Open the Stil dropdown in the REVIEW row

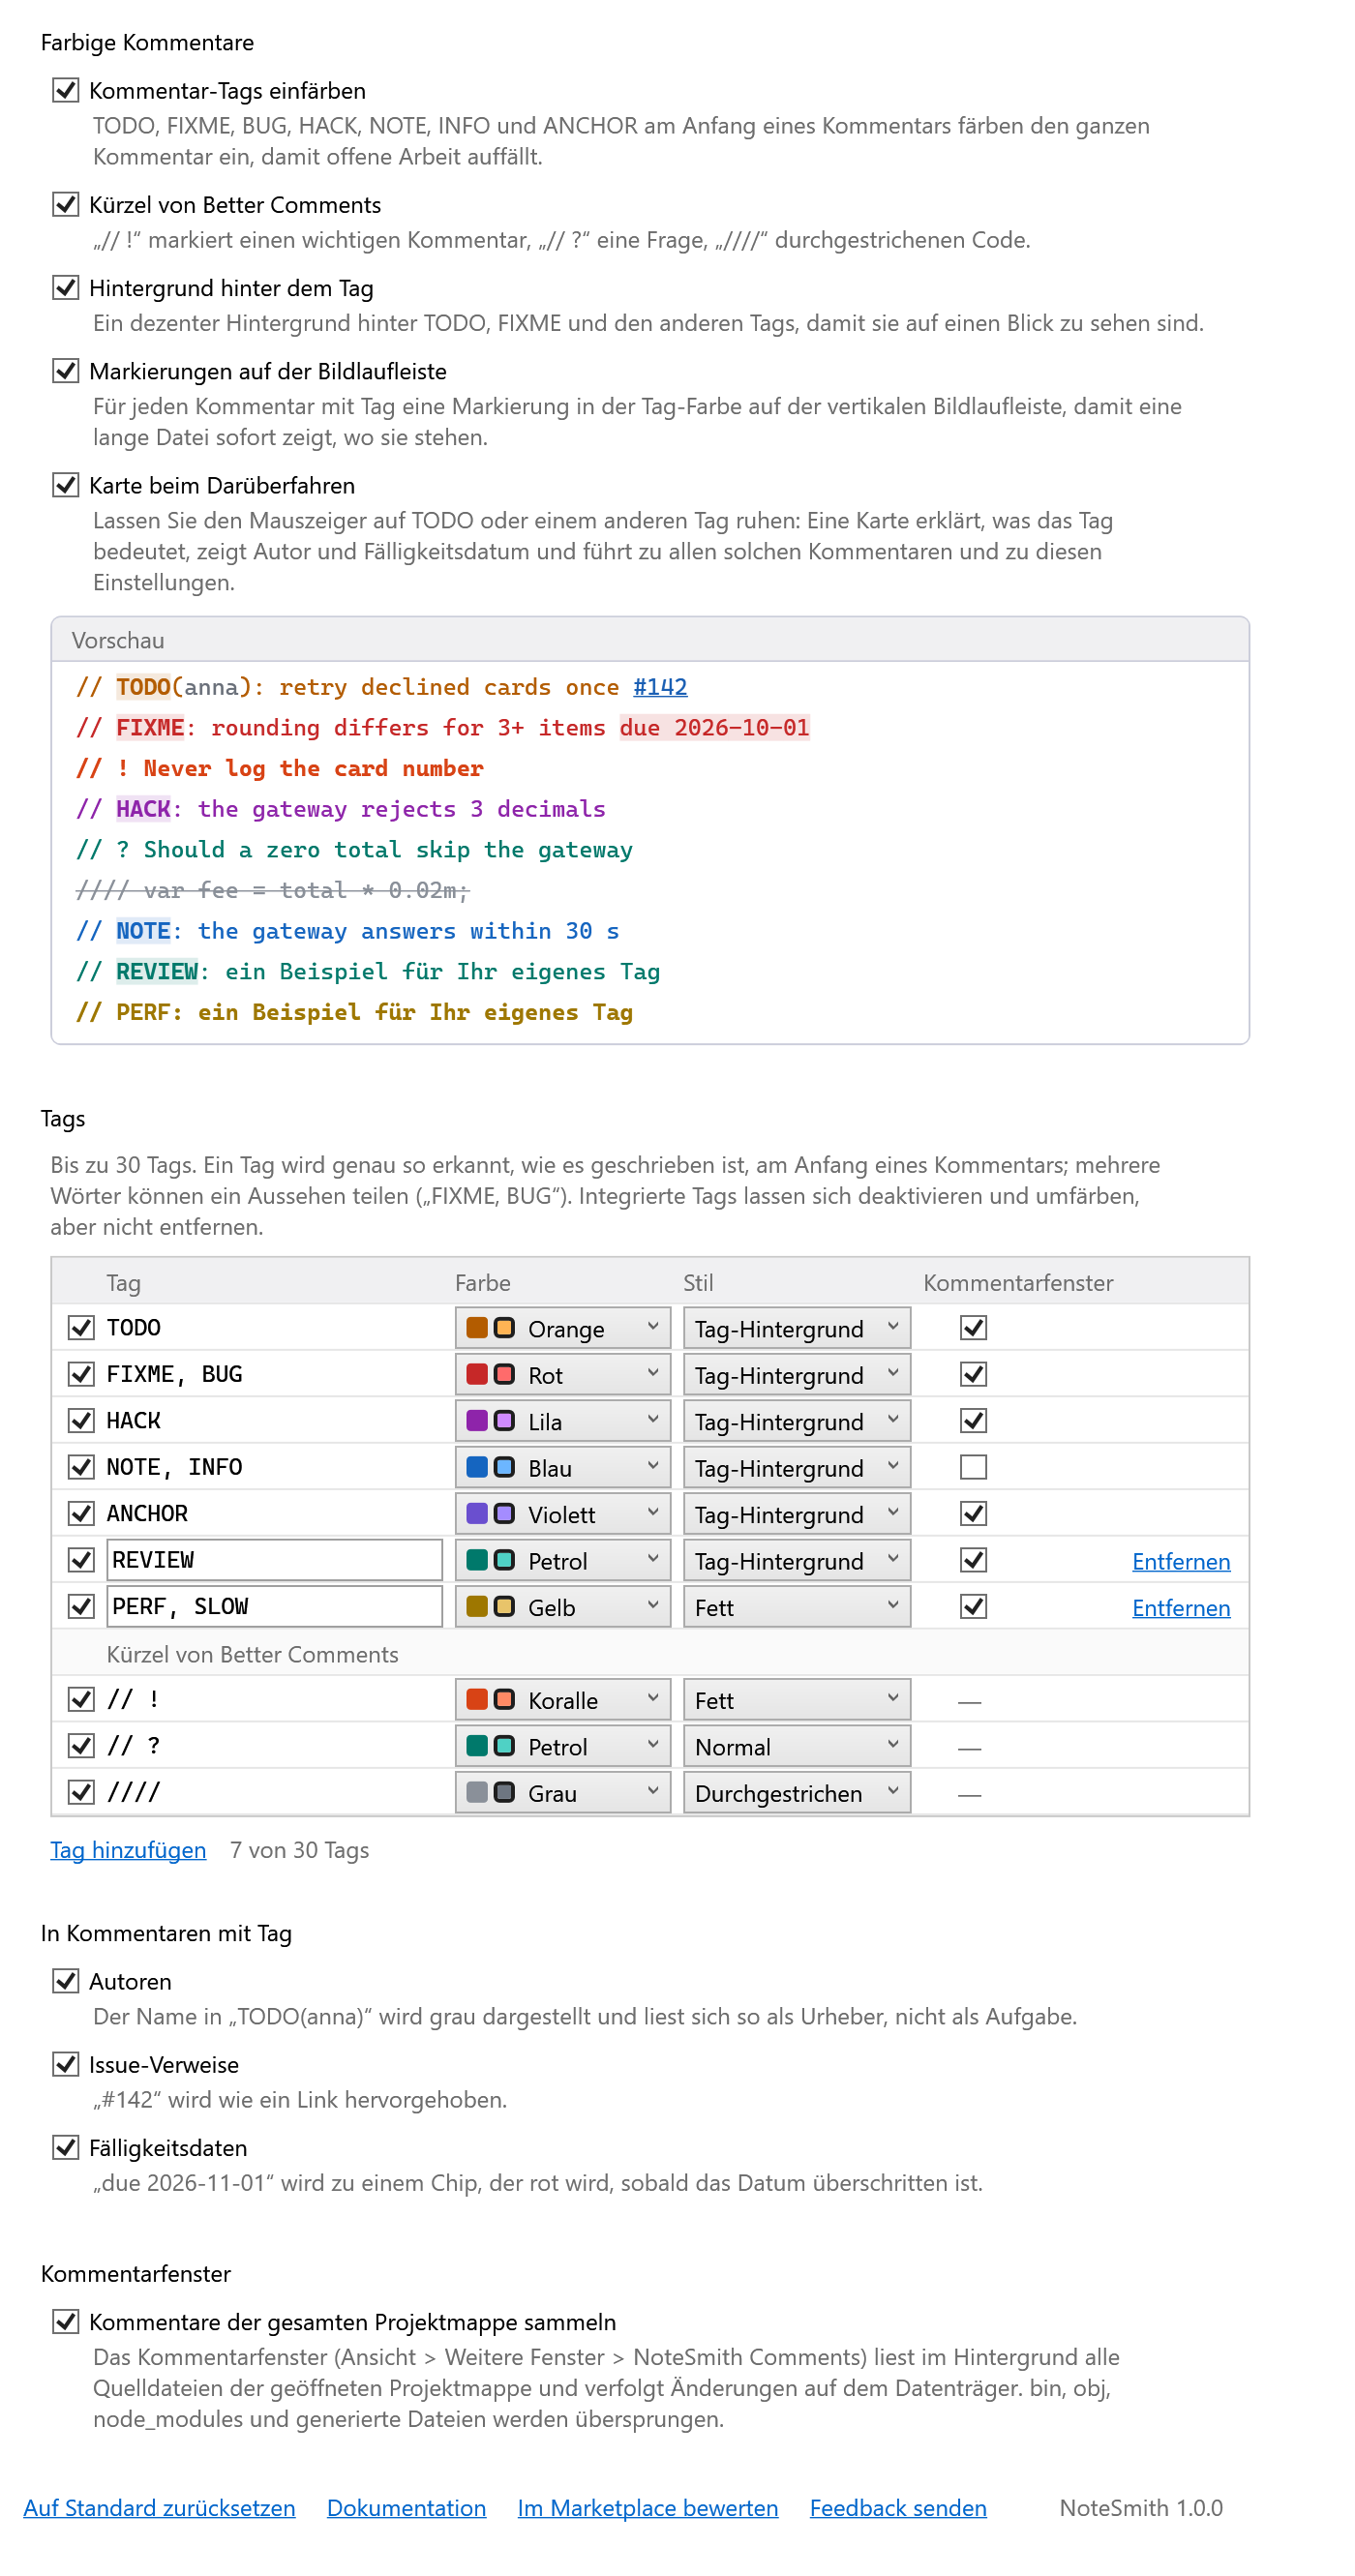(x=797, y=1561)
